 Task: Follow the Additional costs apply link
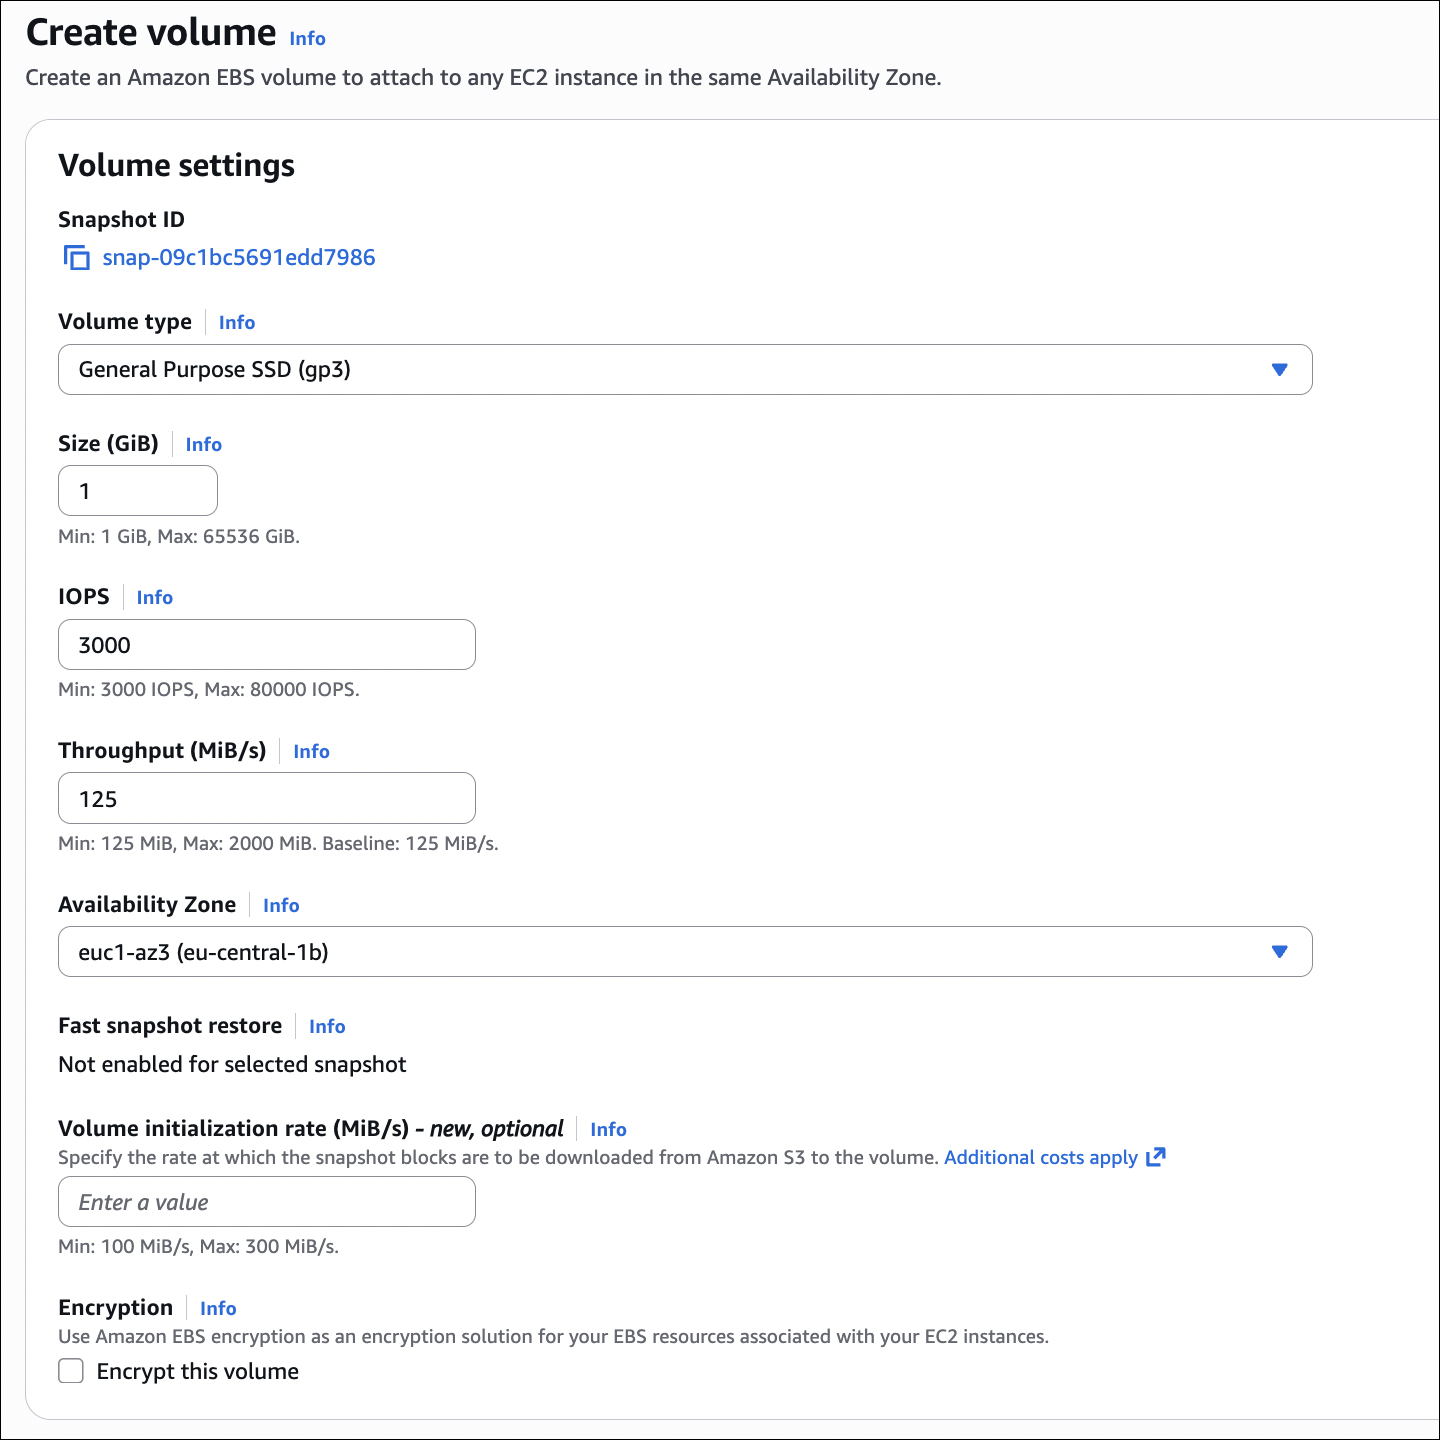[x=1040, y=1157]
